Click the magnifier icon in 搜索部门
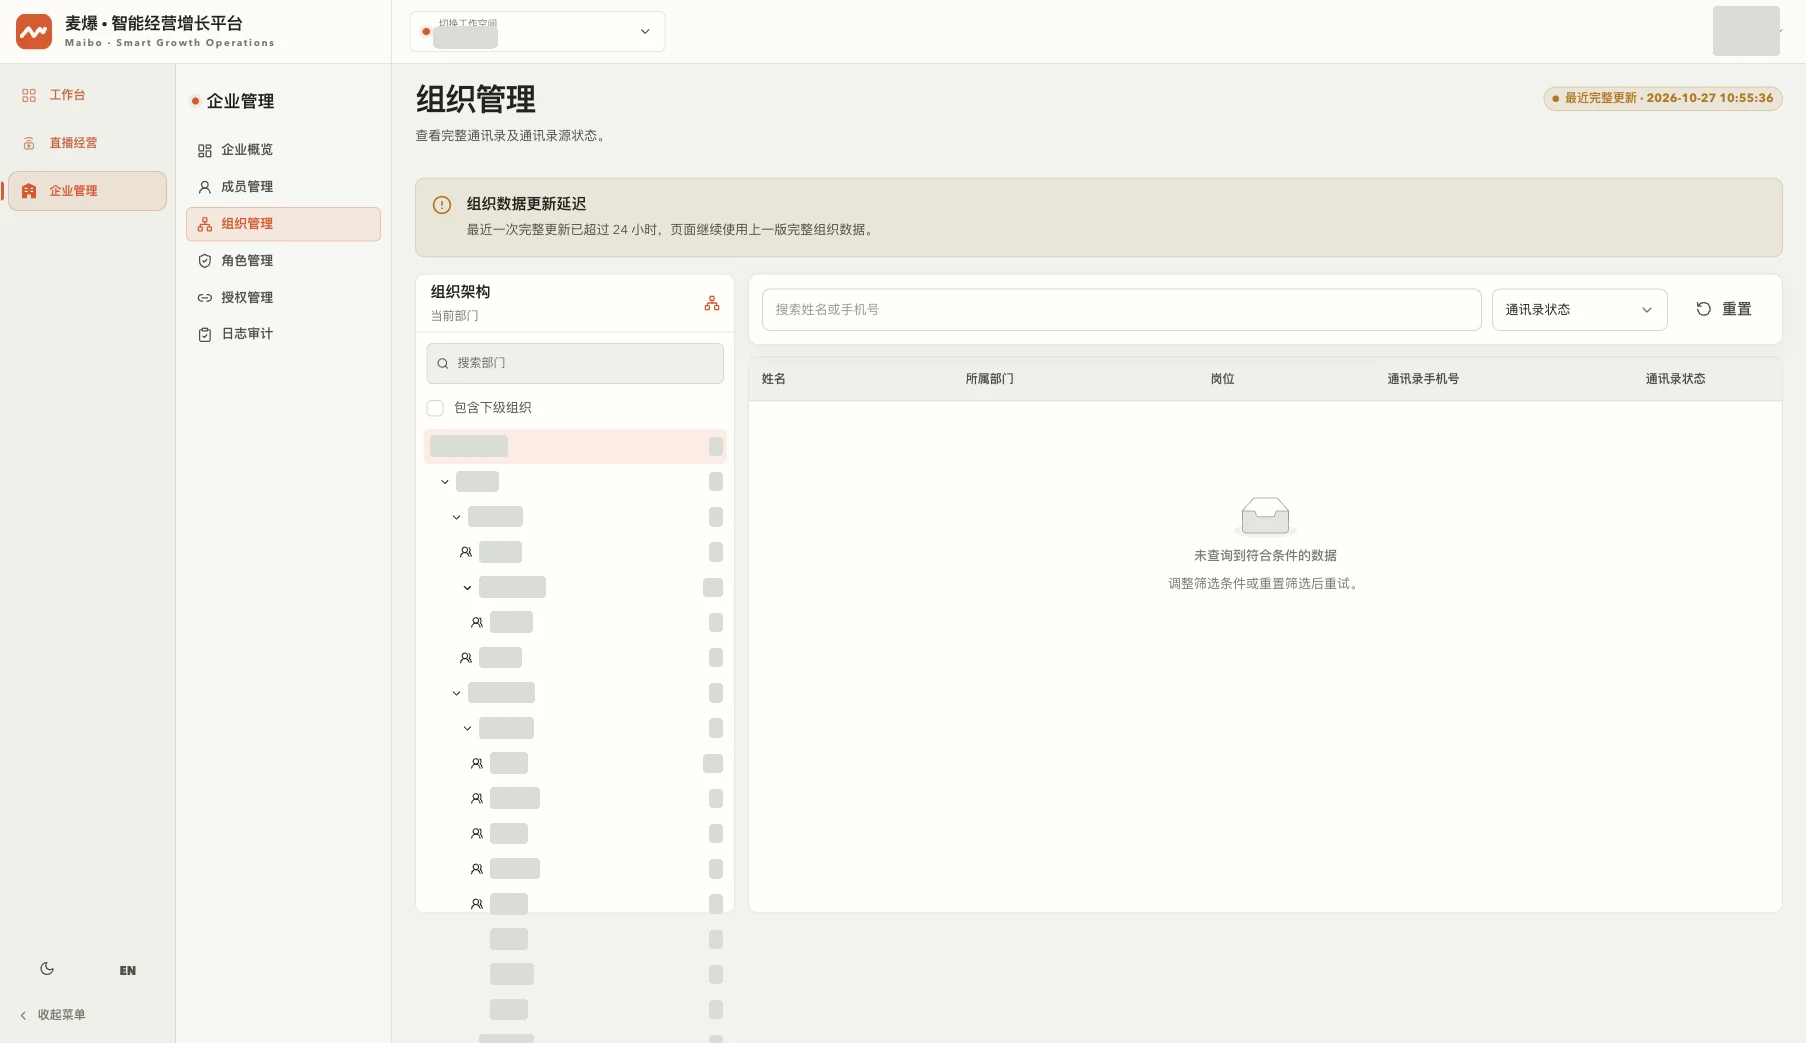 [443, 363]
